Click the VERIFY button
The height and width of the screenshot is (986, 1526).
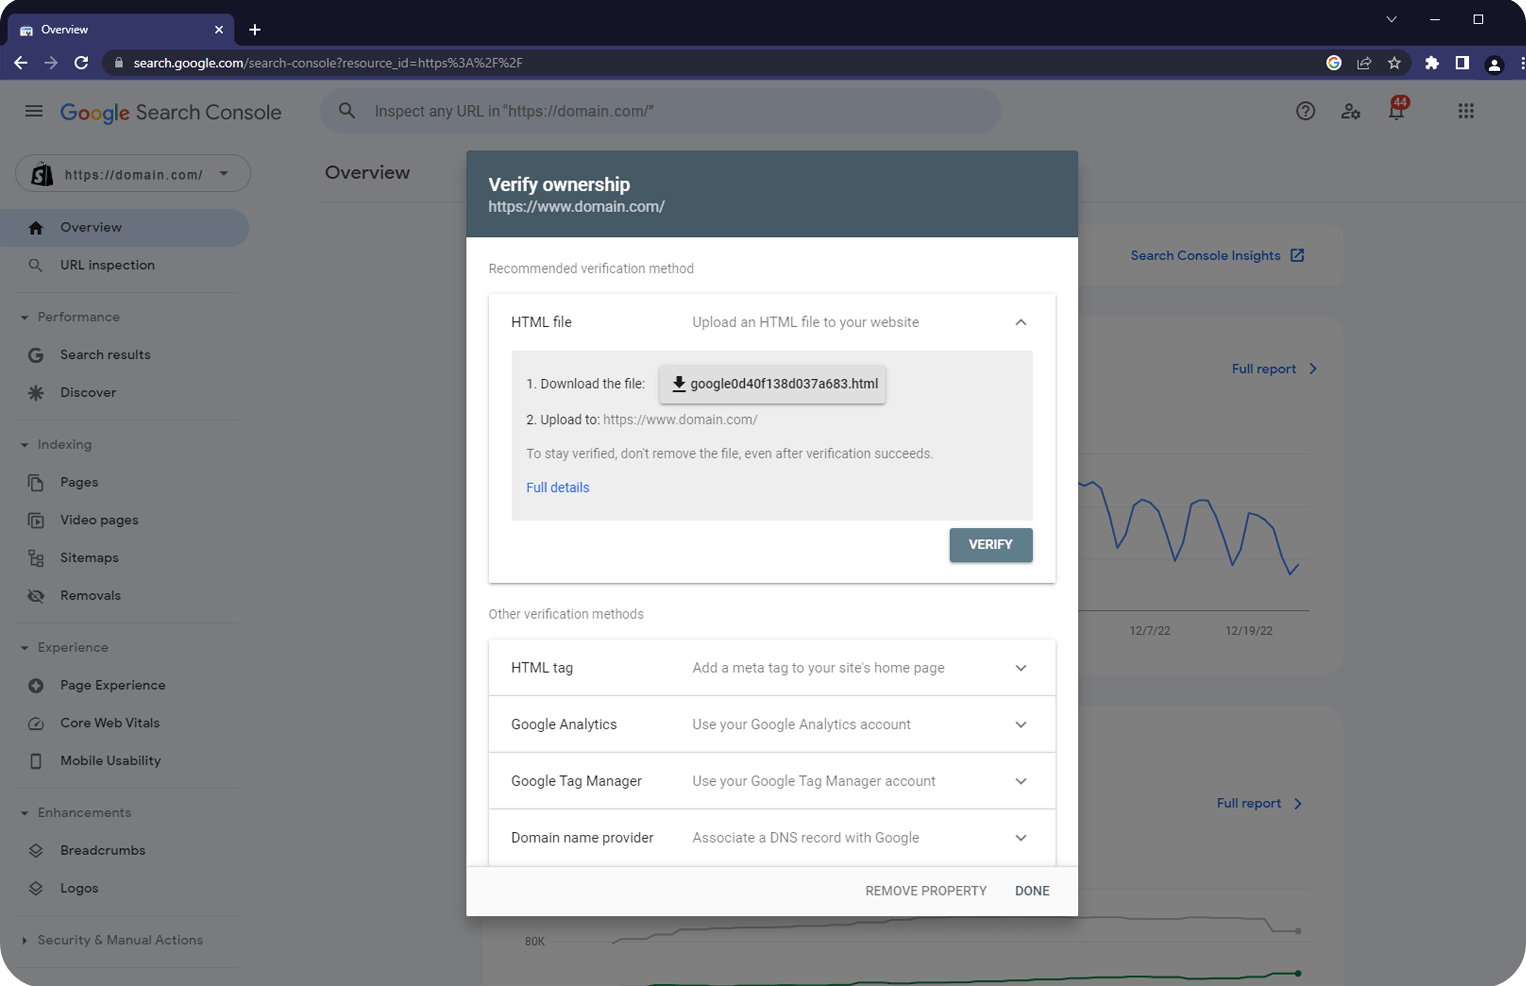tap(991, 545)
